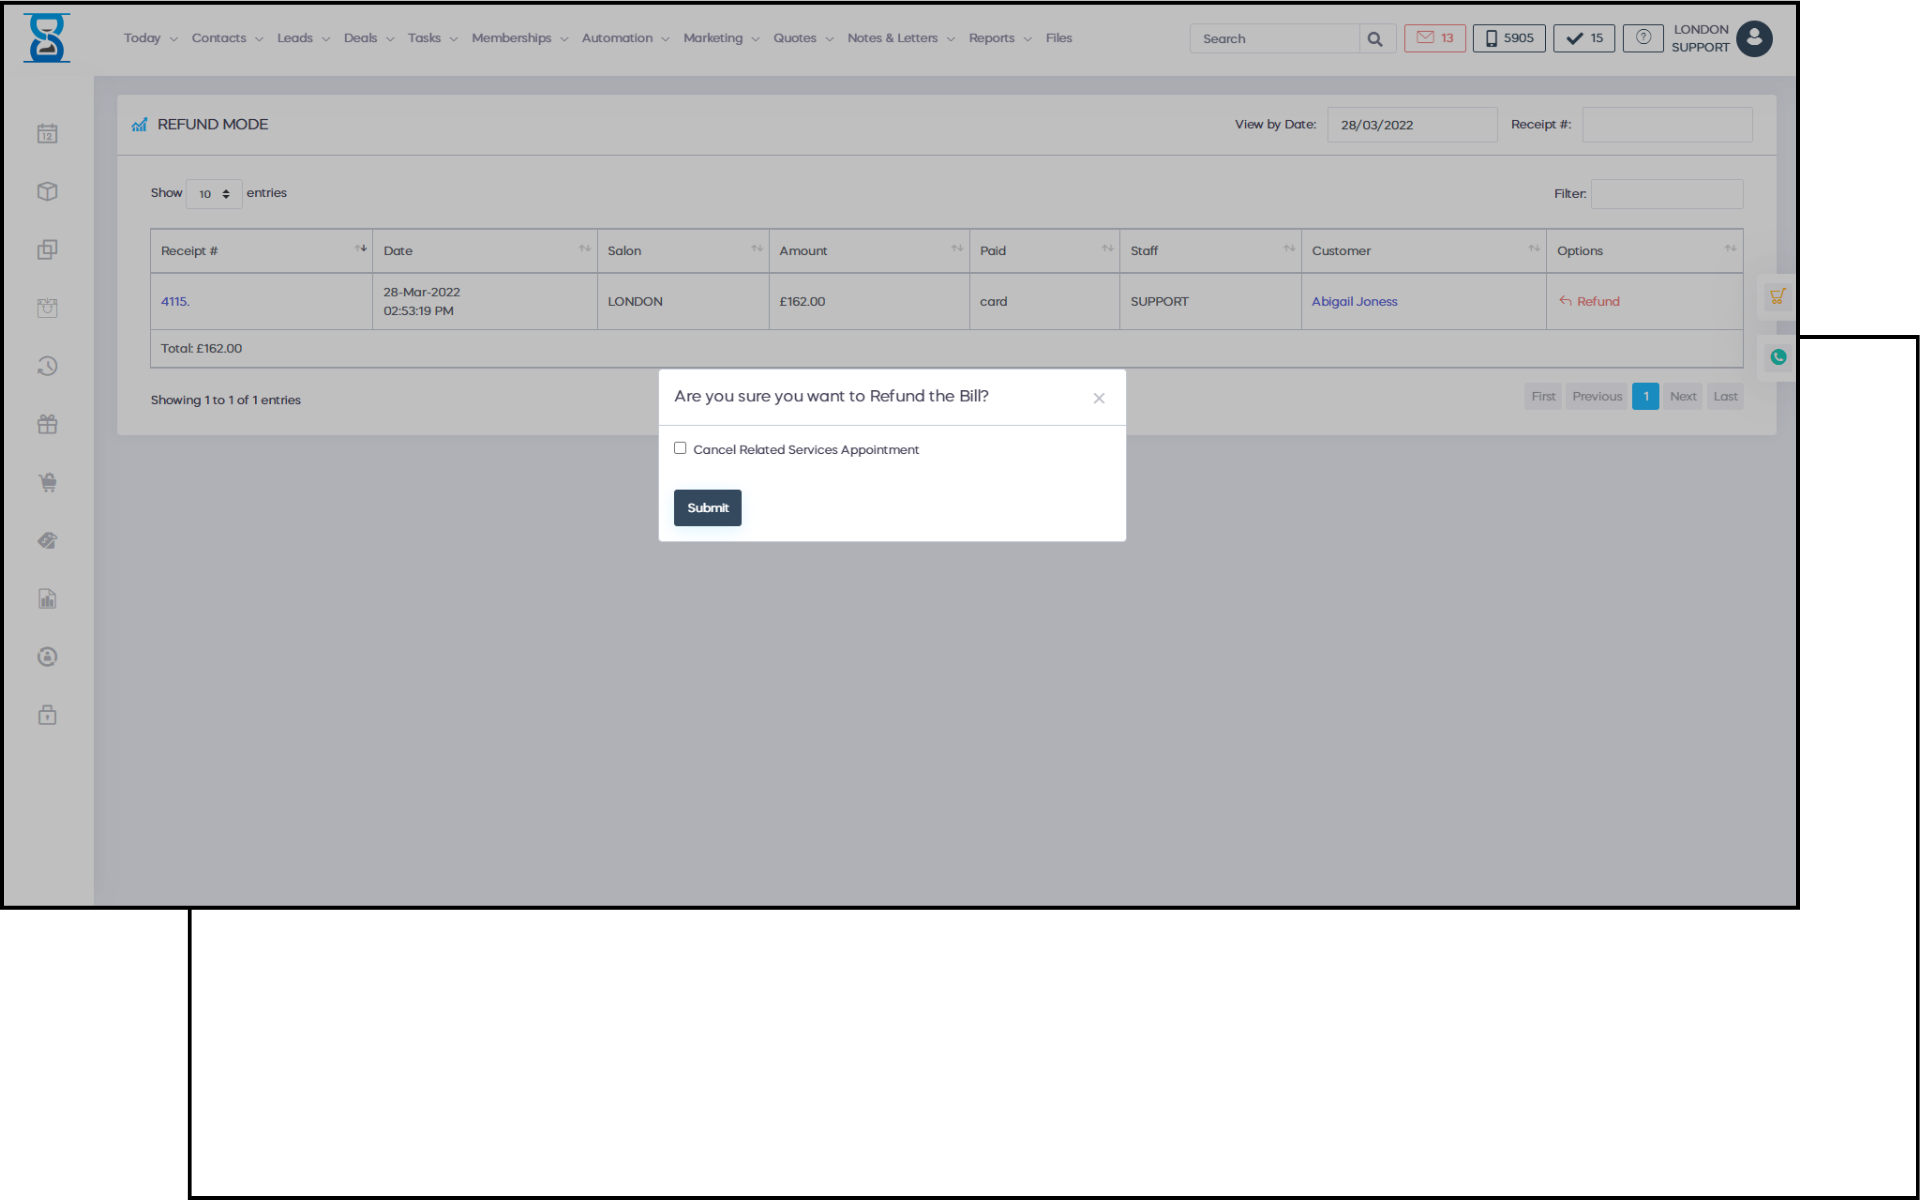Image resolution: width=1920 pixels, height=1200 pixels.
Task: Open the help question mark icon
Action: (1642, 38)
